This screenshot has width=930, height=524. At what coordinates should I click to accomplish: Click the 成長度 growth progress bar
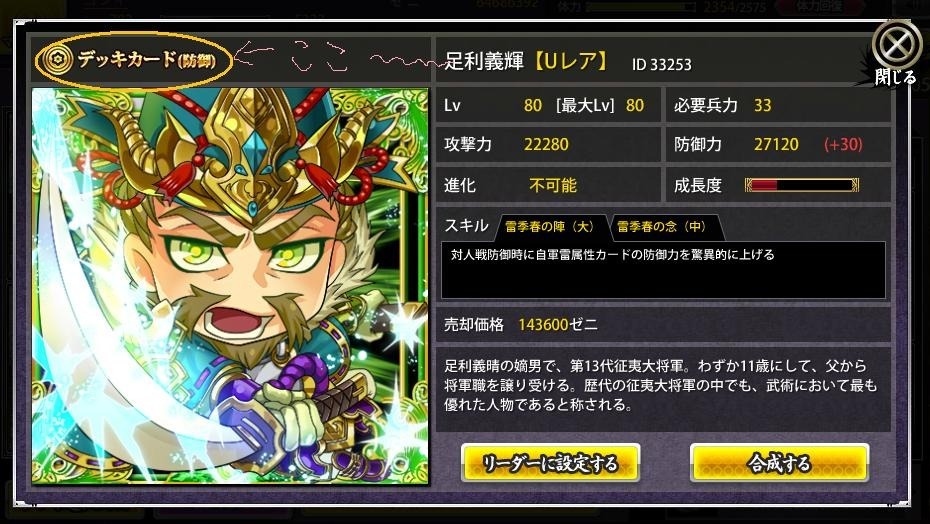pos(801,185)
